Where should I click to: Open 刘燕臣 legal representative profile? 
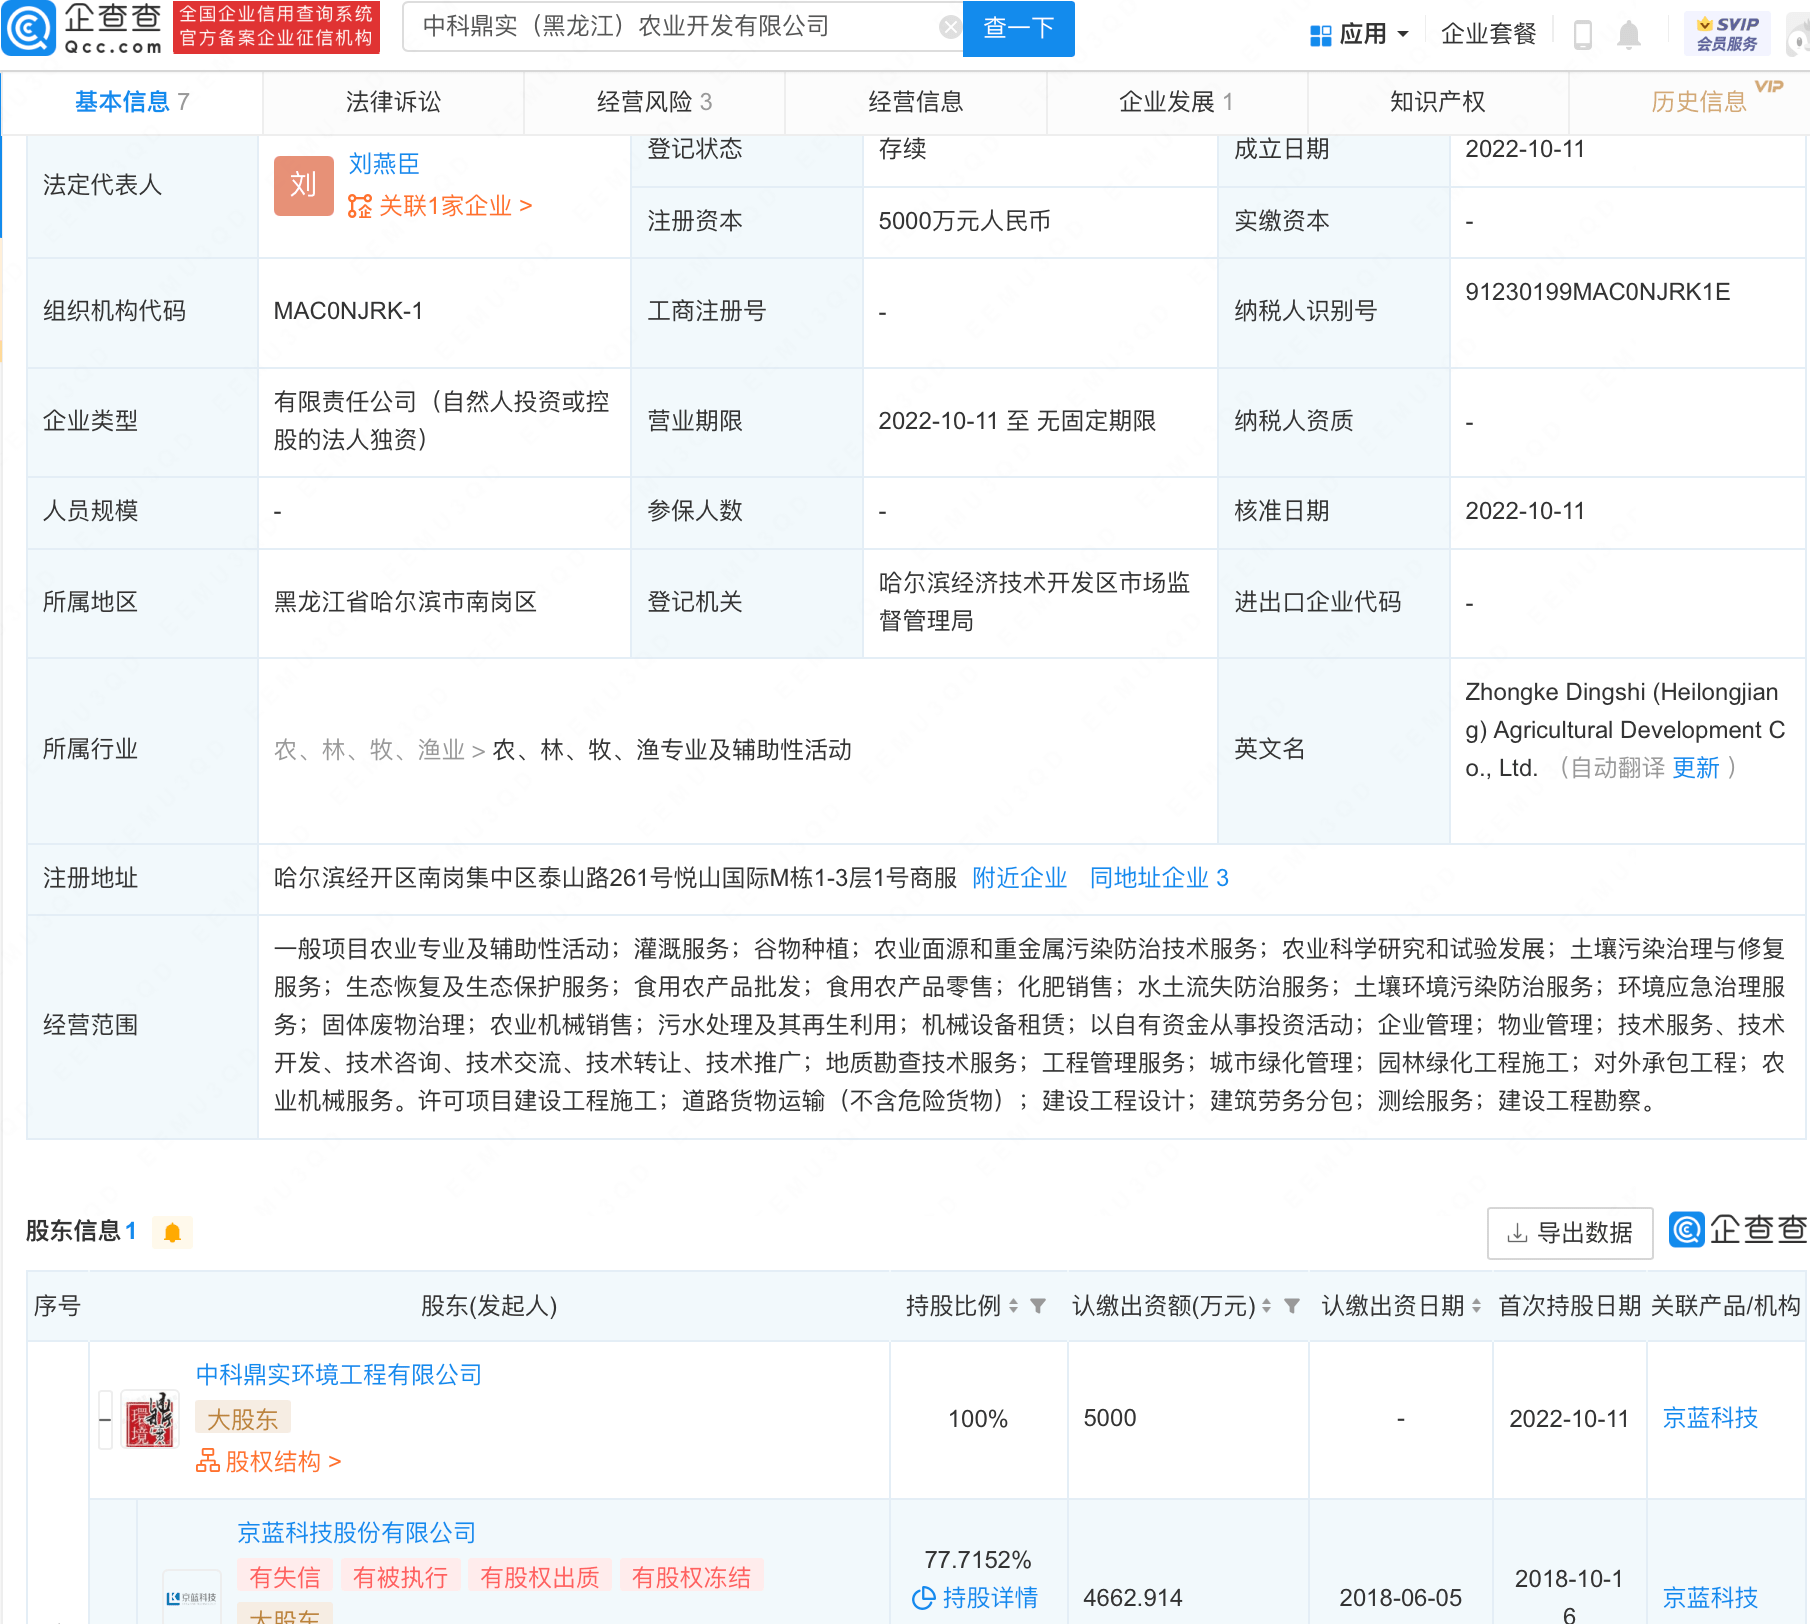click(x=384, y=164)
